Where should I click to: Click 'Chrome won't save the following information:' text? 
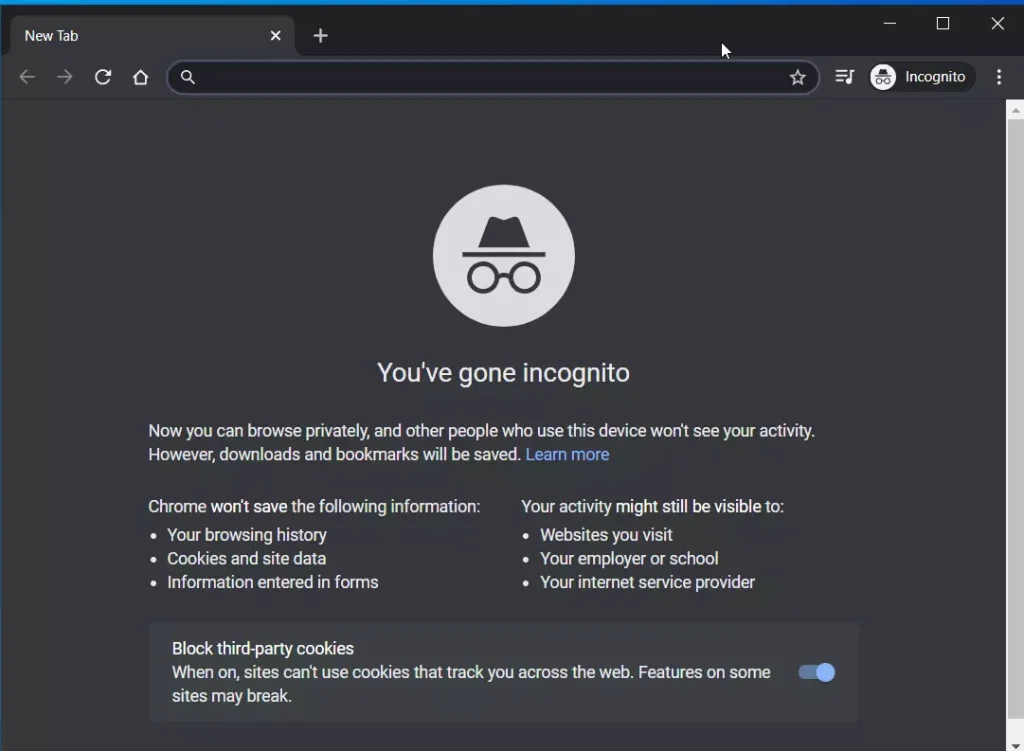pyautogui.click(x=314, y=507)
